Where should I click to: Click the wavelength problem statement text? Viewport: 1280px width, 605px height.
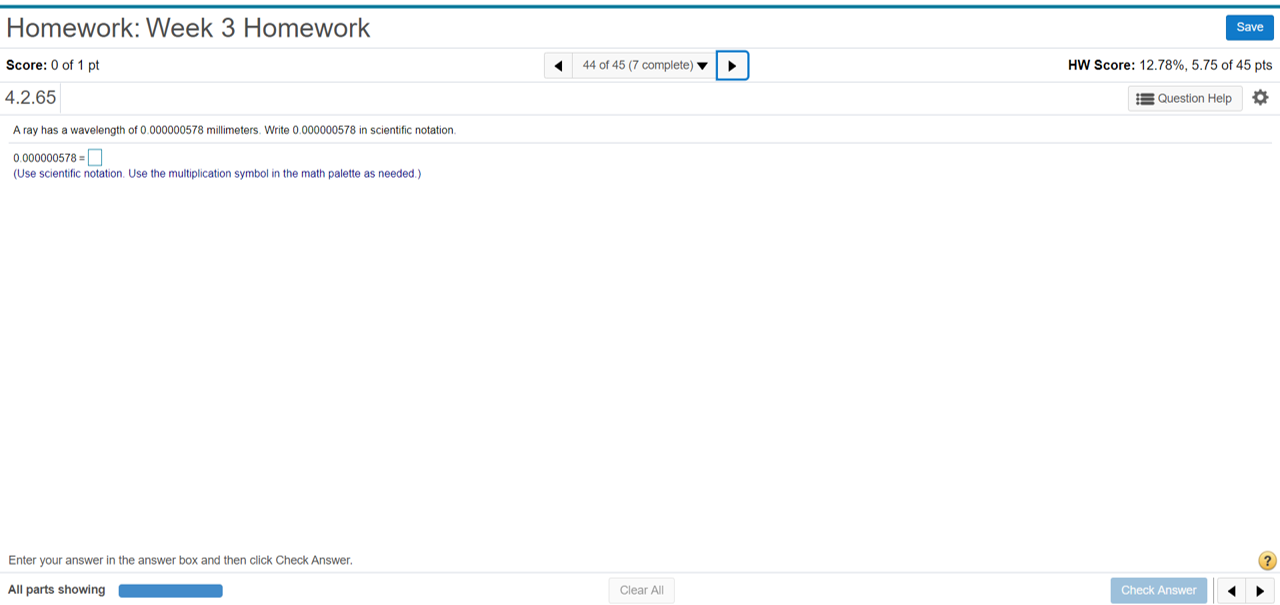point(234,131)
